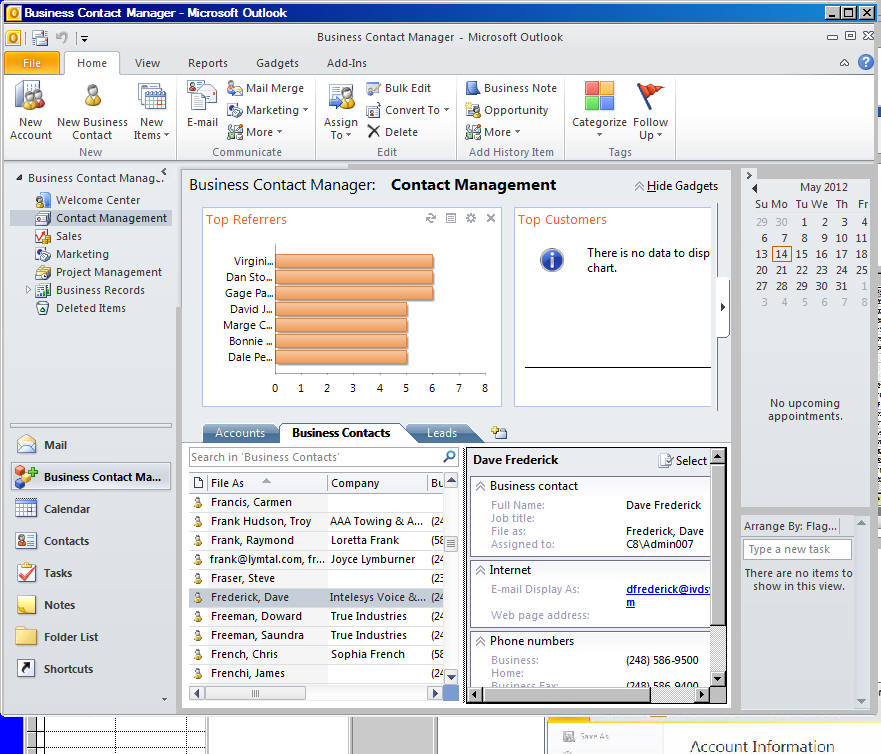The width and height of the screenshot is (881, 754).
Task: Open Outlook Help question mark icon
Action: click(x=865, y=62)
